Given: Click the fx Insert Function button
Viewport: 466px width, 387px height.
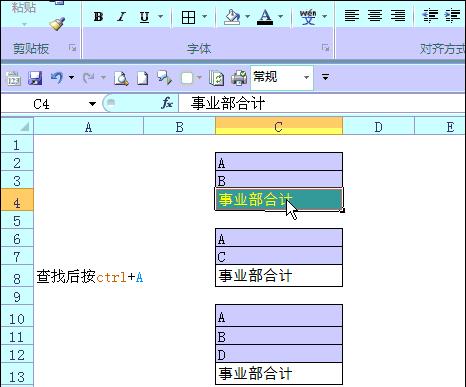Looking at the screenshot, I should click(x=167, y=103).
